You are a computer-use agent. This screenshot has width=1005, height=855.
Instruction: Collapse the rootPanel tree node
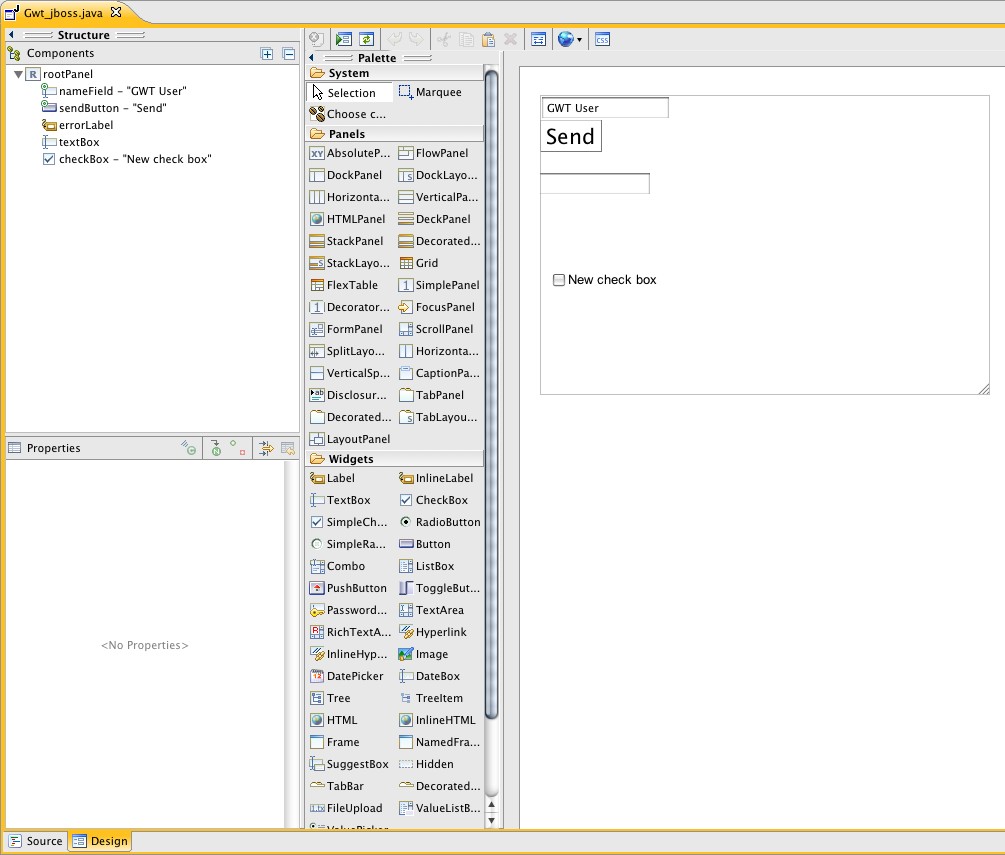pyautogui.click(x=19, y=74)
